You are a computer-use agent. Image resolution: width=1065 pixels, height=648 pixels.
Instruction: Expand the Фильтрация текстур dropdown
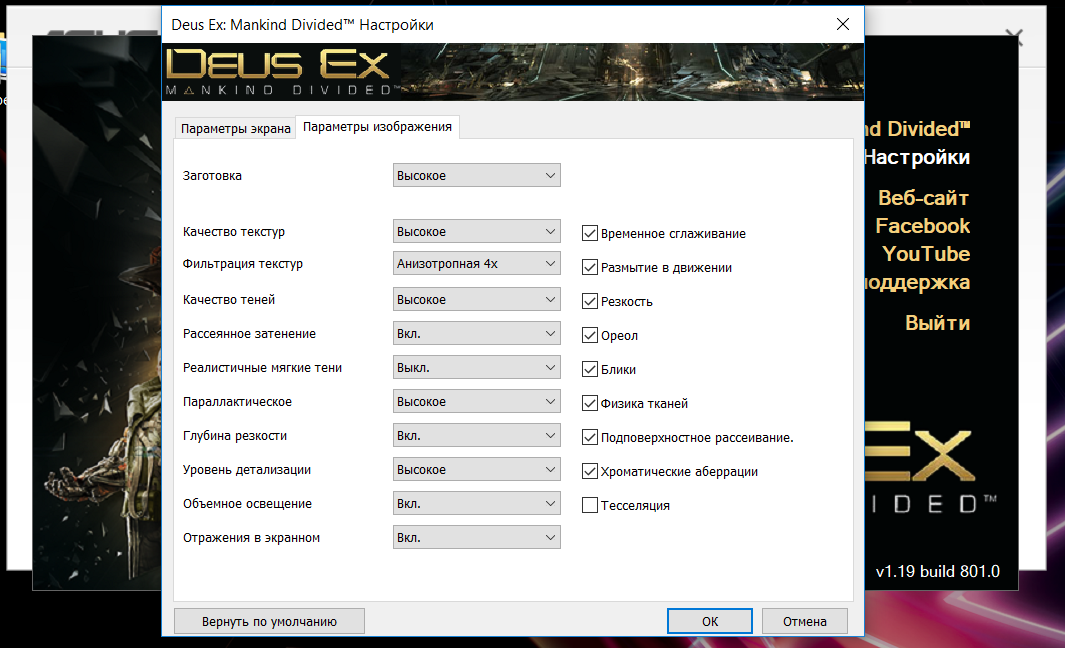[477, 264]
